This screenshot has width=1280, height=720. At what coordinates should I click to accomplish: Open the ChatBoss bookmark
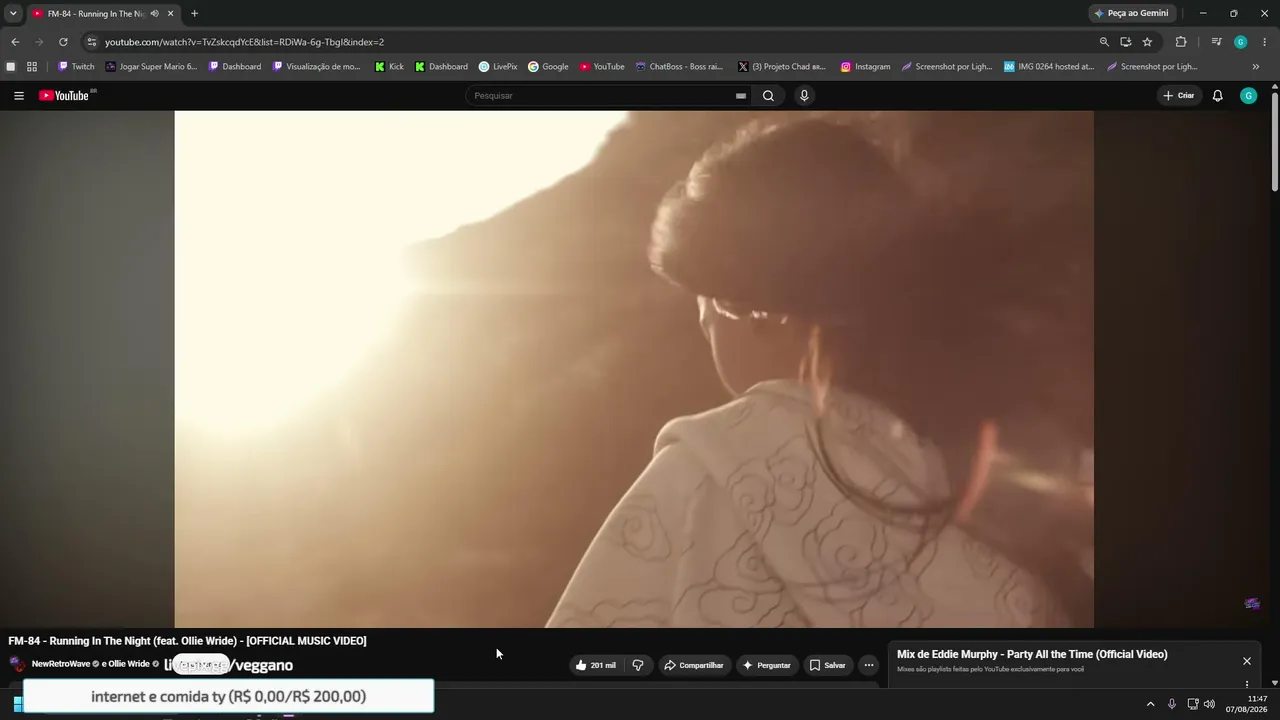tap(679, 67)
